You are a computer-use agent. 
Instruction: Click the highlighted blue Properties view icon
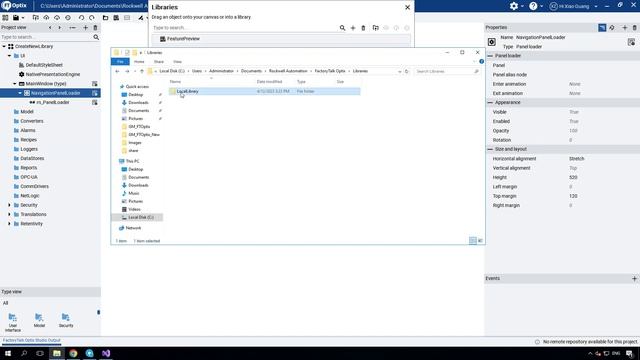pos(602,27)
